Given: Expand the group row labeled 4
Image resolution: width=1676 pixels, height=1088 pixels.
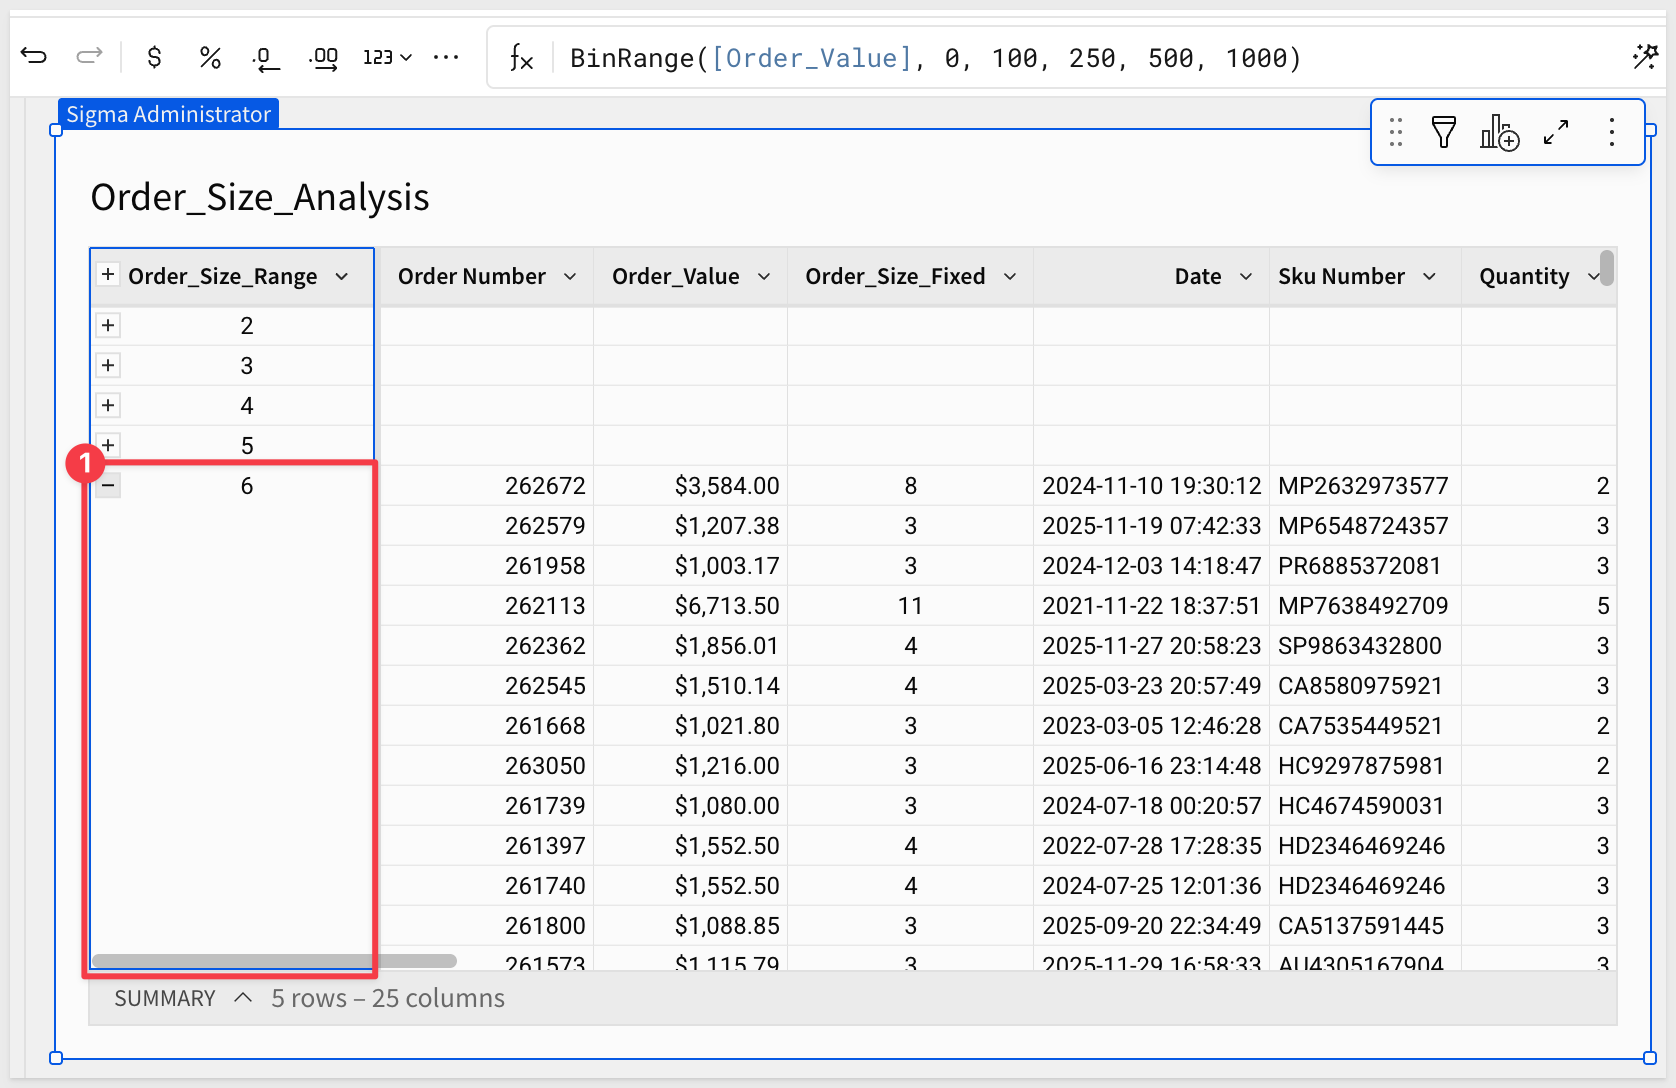Looking at the screenshot, I should pyautogui.click(x=108, y=406).
